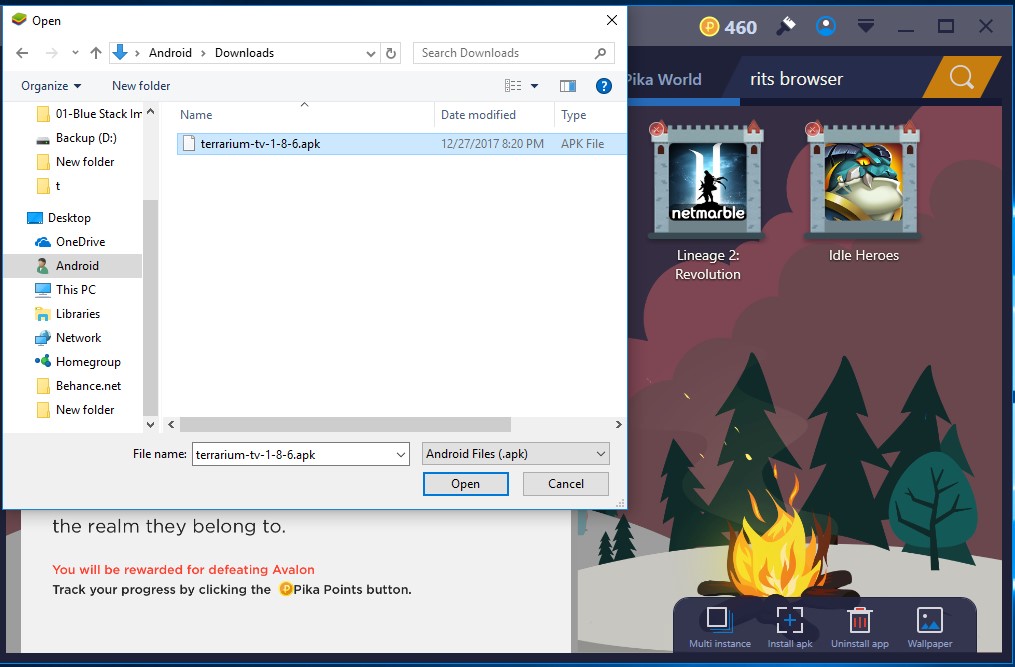Open the folder named t in sidebar
This screenshot has height=667, width=1015.
[x=49, y=187]
